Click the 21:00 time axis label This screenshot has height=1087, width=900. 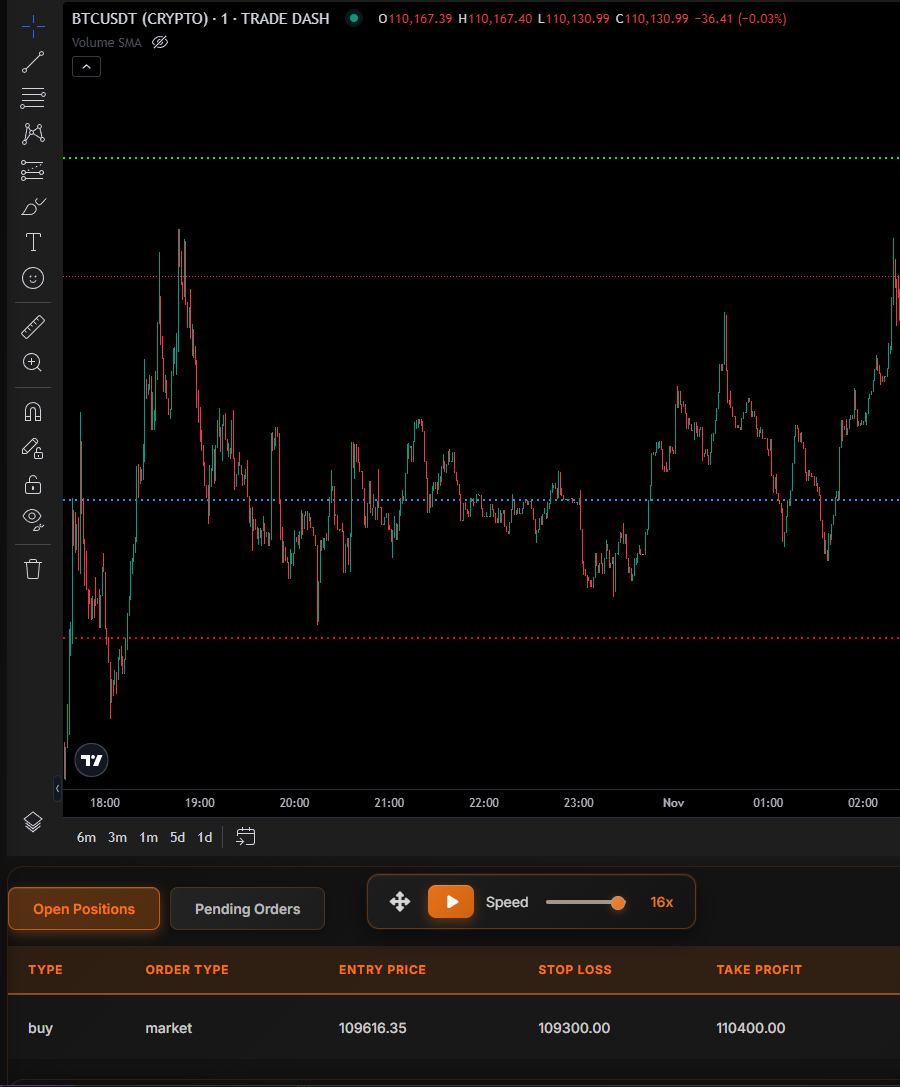tap(389, 803)
